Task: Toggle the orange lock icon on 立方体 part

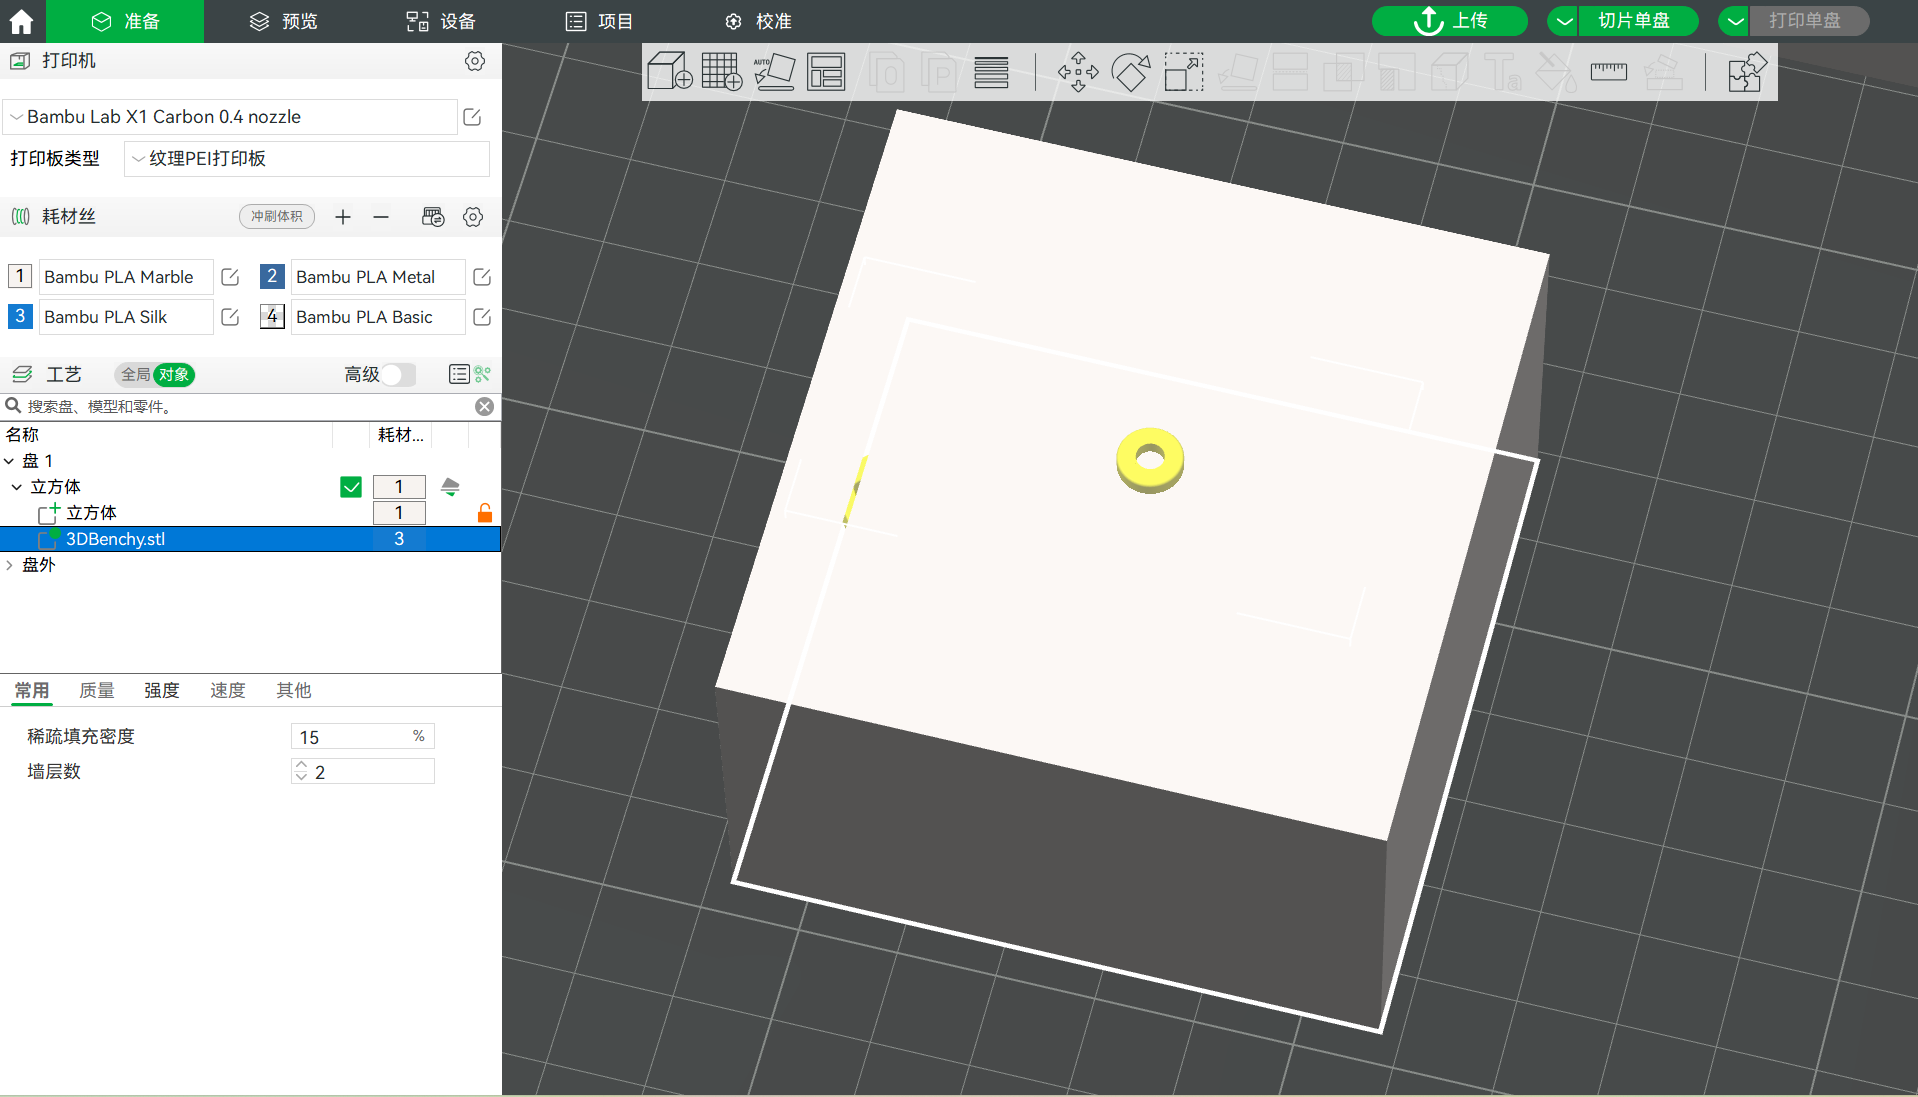Action: (485, 513)
